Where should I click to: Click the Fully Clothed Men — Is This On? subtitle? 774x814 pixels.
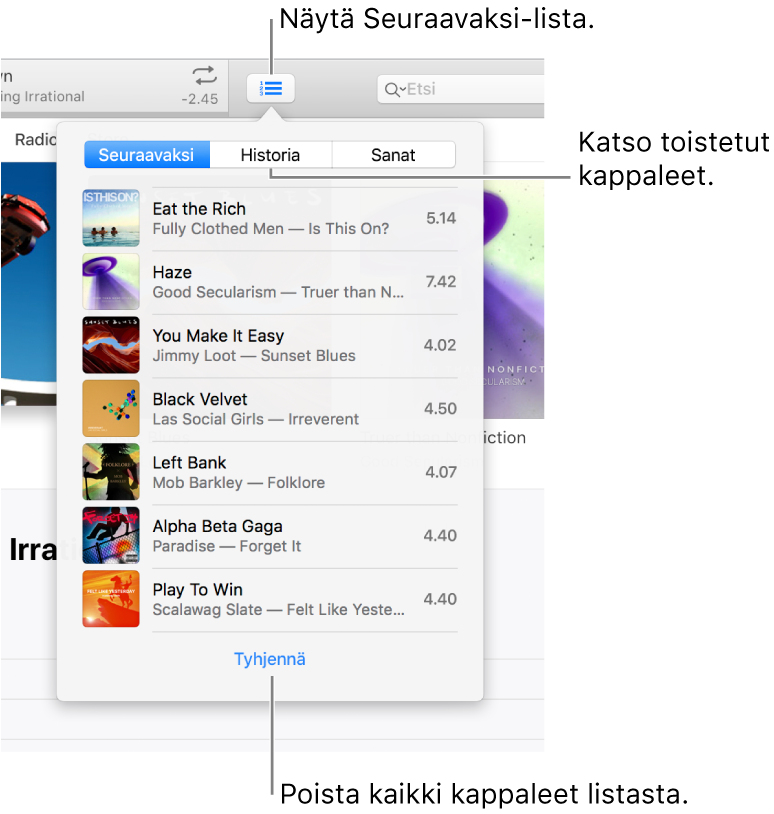click(271, 228)
